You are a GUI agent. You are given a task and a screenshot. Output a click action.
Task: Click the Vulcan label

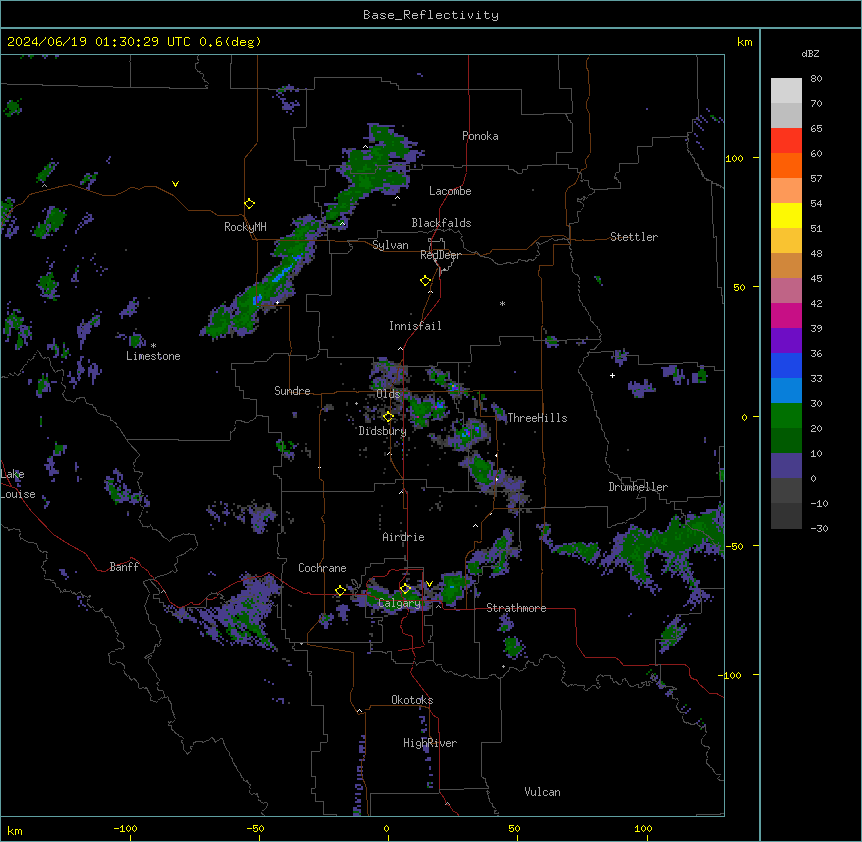tap(543, 792)
